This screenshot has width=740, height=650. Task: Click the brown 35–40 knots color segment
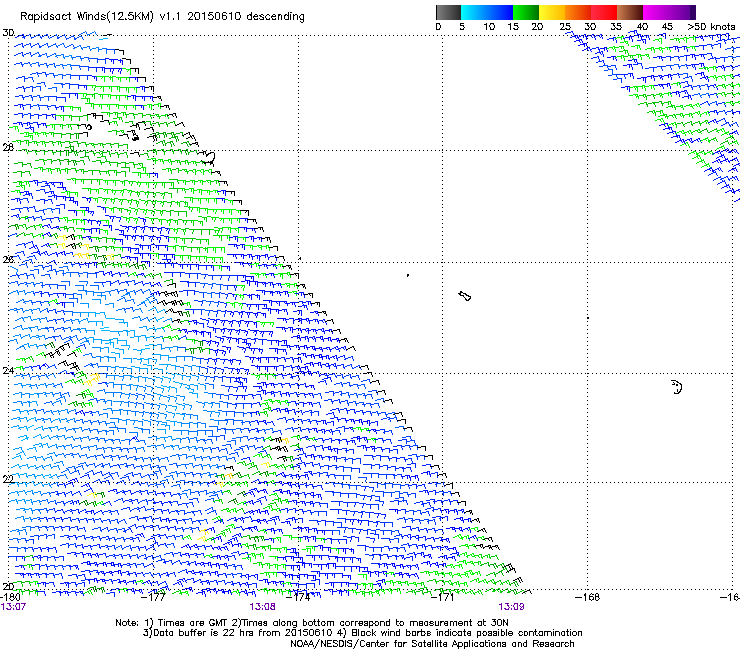[630, 12]
